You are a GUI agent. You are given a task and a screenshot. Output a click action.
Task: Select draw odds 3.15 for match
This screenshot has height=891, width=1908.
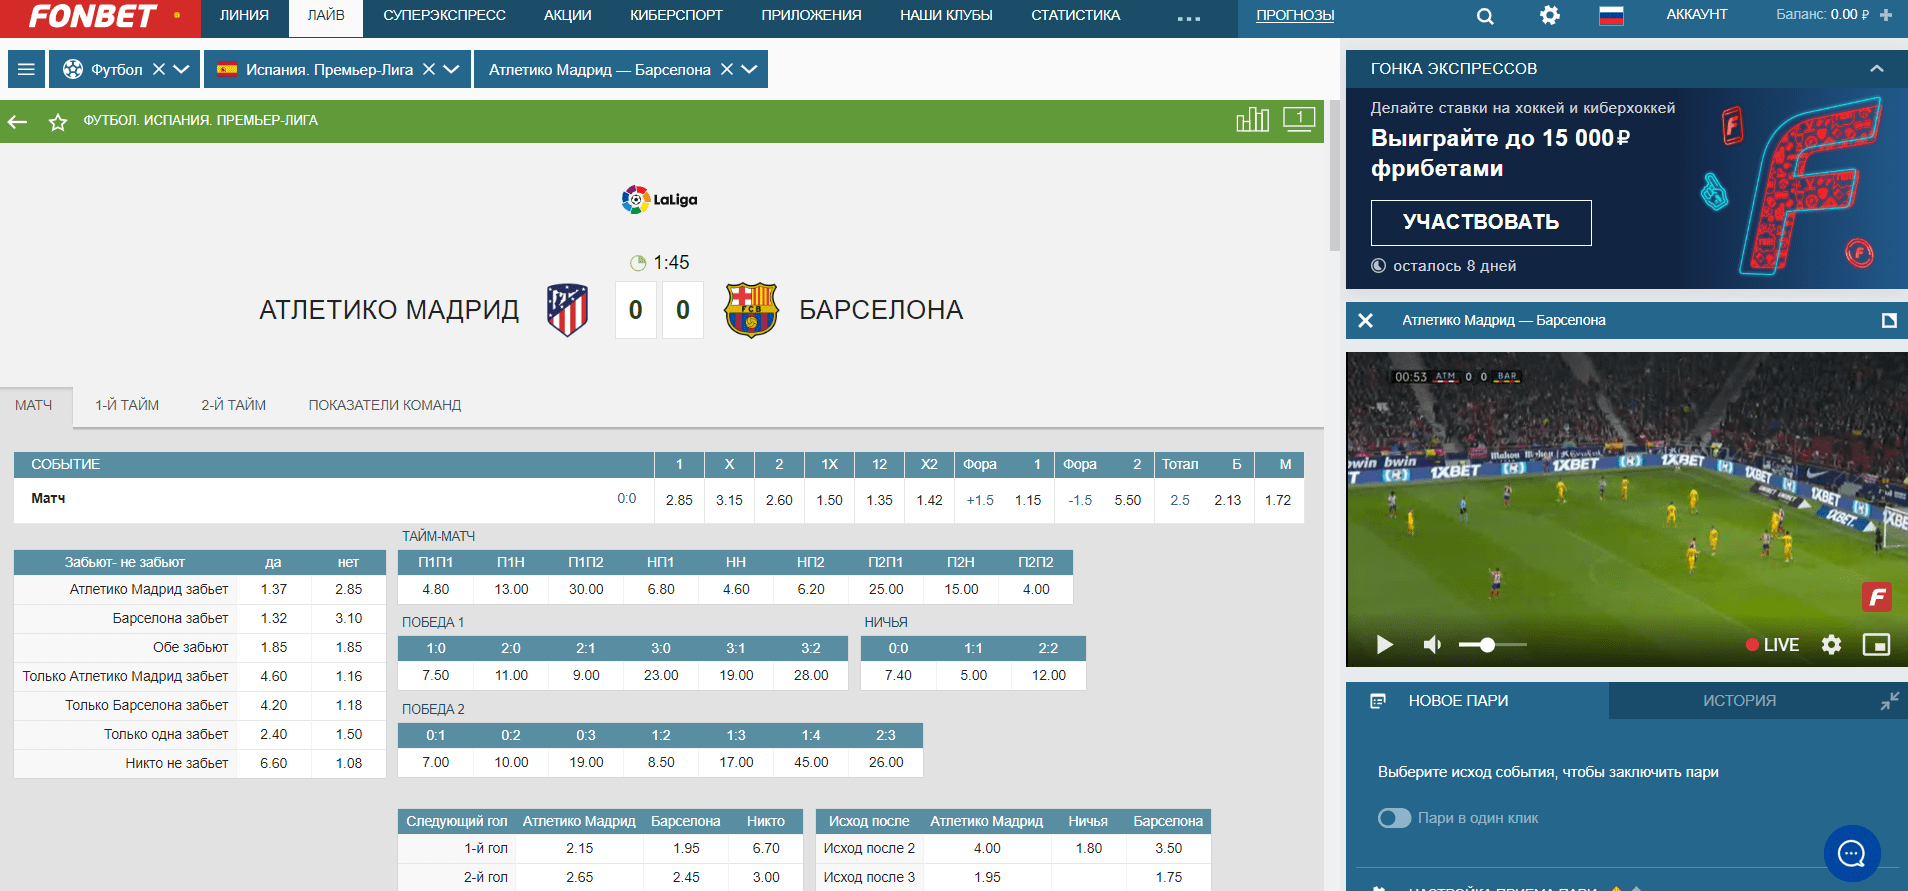729,500
